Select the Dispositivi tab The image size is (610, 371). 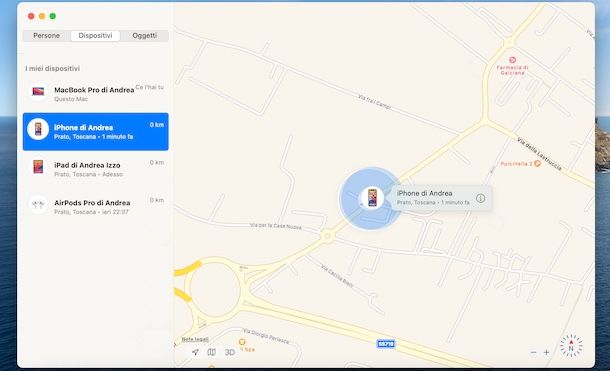[x=95, y=36]
